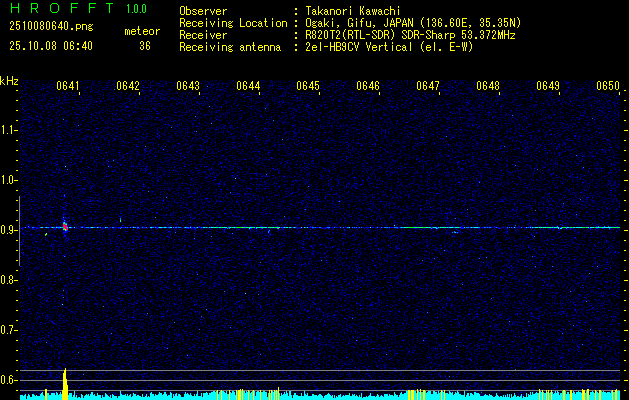Select the file name 2510080640.png
Screen dimensions: 629x400
[x=51, y=27]
